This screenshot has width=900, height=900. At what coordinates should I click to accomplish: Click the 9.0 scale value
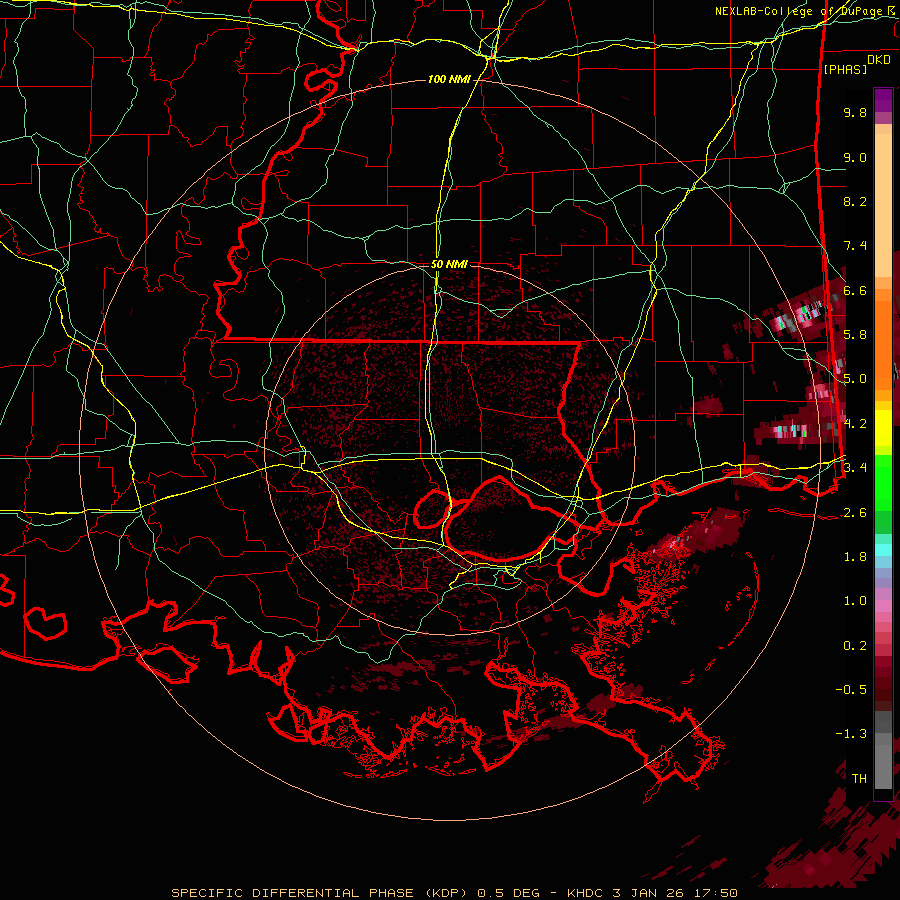pyautogui.click(x=855, y=157)
